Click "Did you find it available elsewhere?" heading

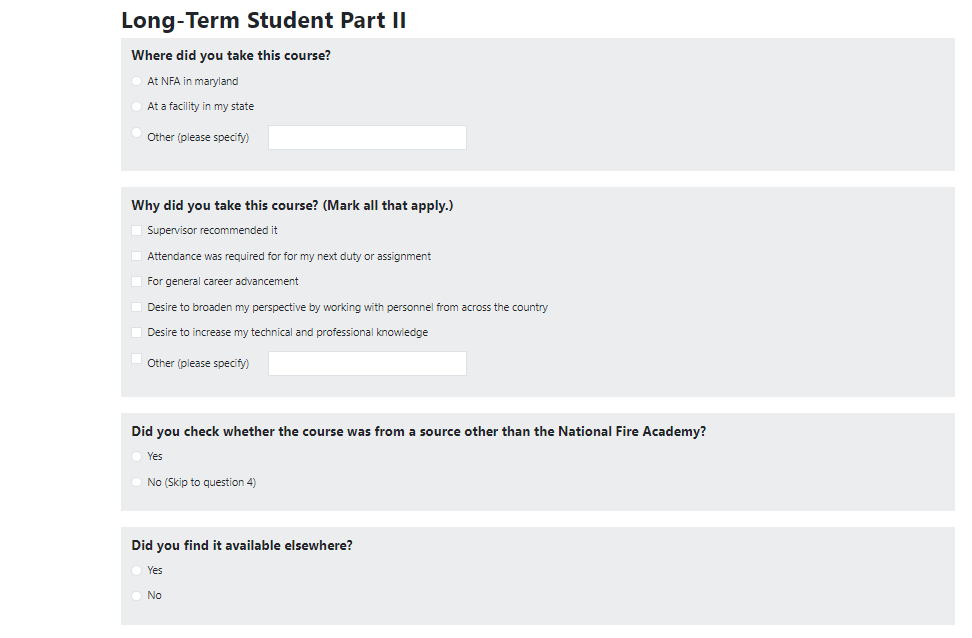[x=242, y=546]
